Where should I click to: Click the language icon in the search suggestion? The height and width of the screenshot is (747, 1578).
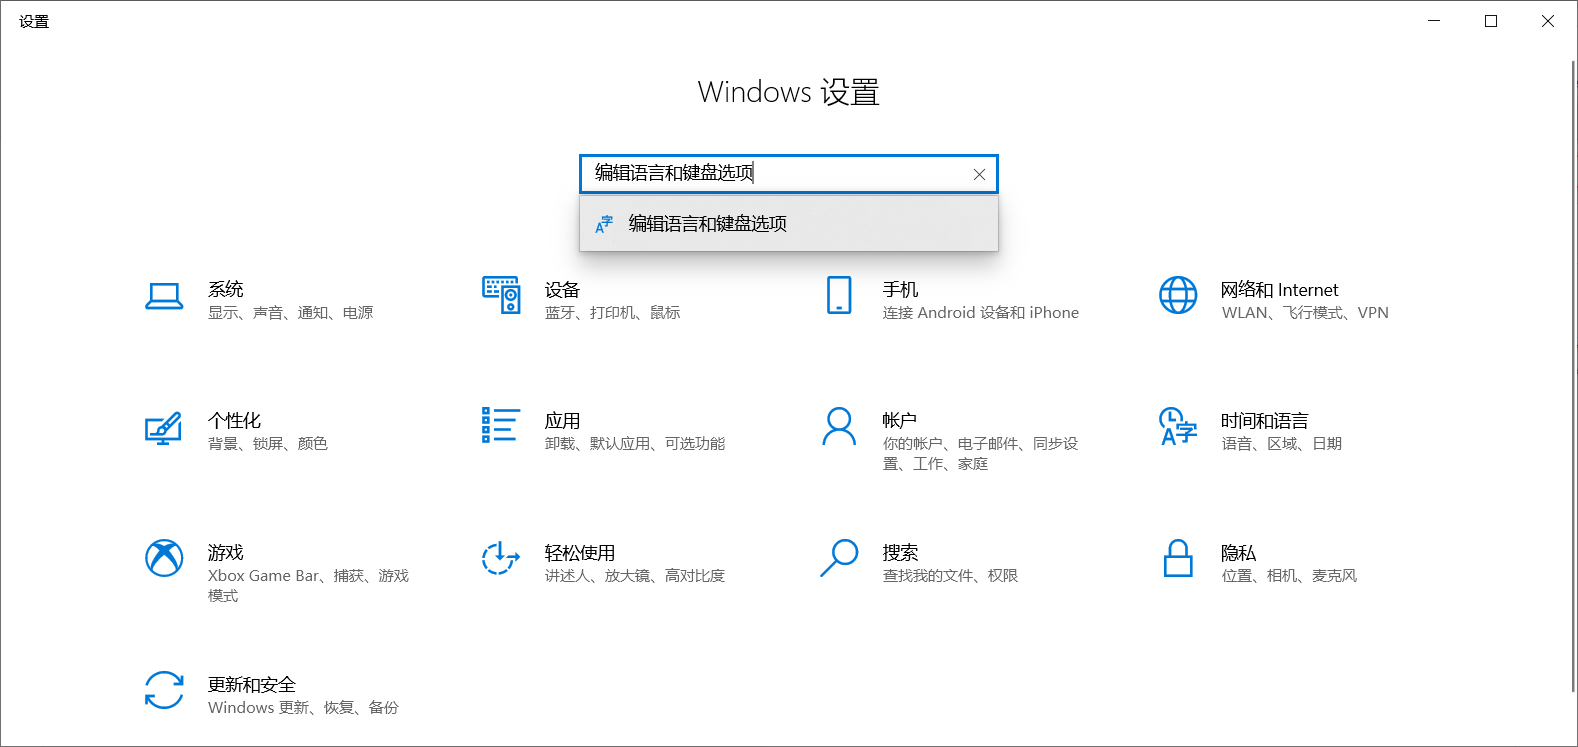coord(604,224)
